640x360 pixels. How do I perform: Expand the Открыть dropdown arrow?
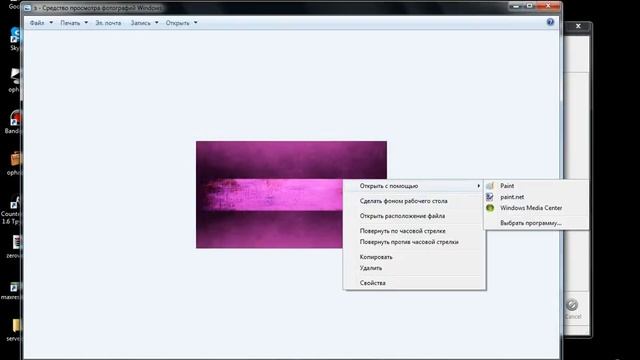[196, 22]
